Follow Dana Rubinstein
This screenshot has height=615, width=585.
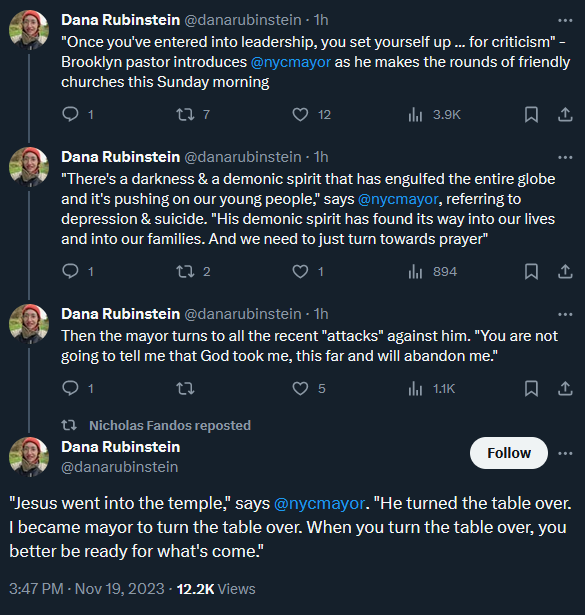509,453
